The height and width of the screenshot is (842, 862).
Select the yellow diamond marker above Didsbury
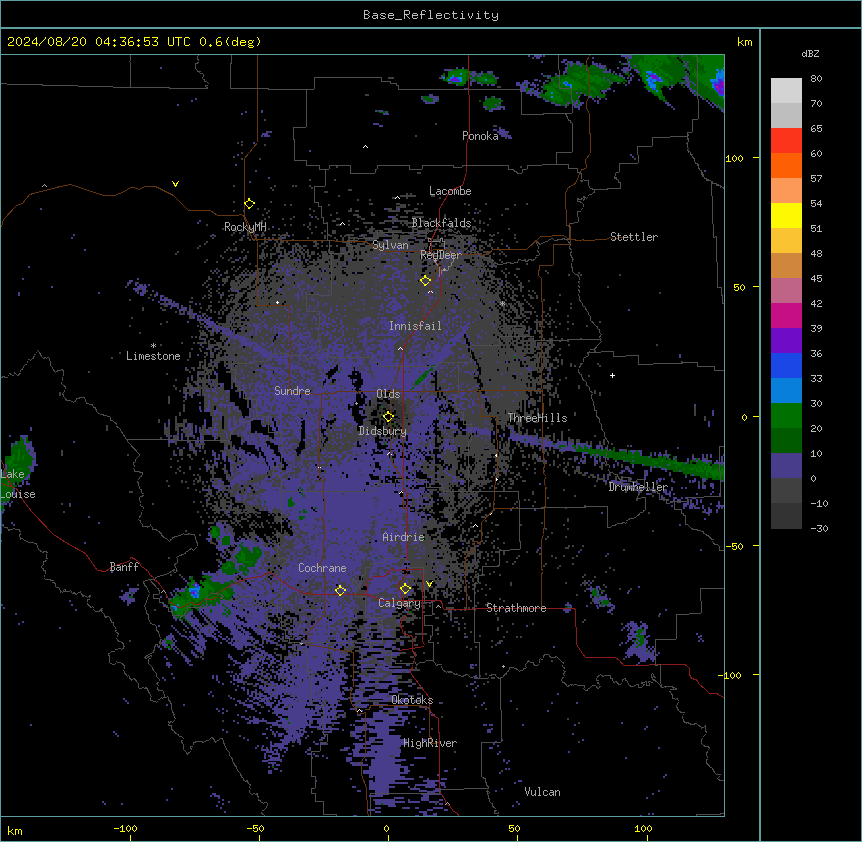[x=389, y=416]
